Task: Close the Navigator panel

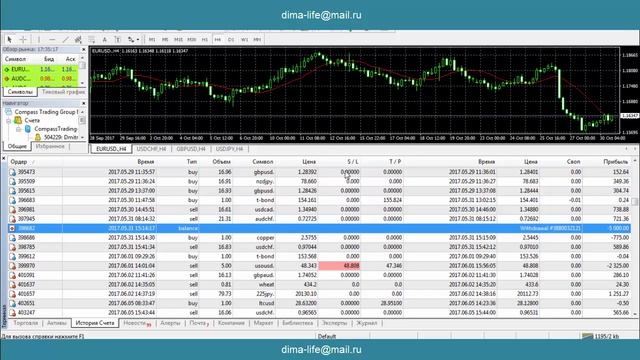Action: click(x=84, y=103)
